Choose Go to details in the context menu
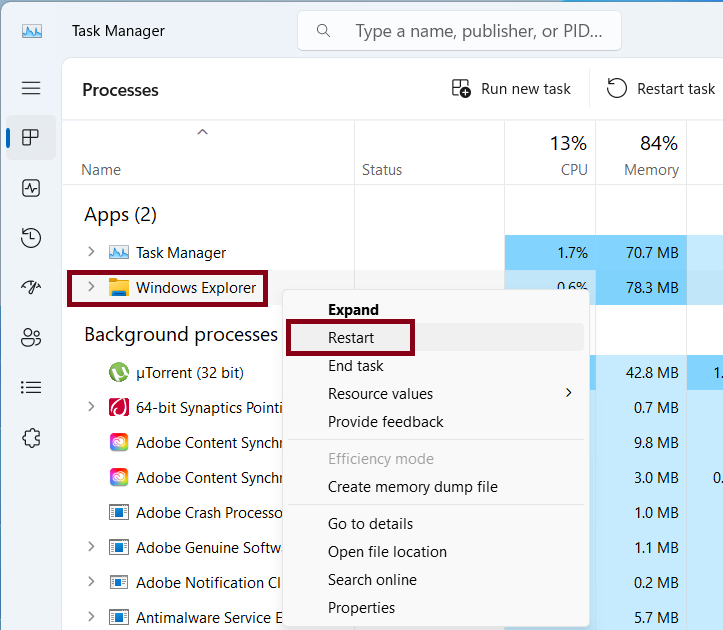The height and width of the screenshot is (630, 723). pos(370,524)
